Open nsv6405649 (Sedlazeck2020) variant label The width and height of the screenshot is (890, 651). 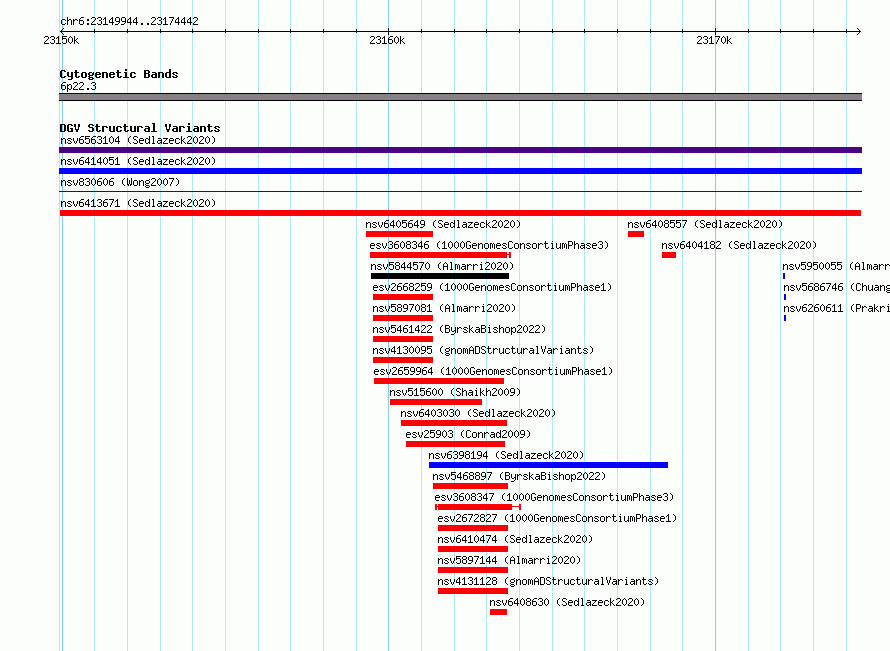point(443,224)
